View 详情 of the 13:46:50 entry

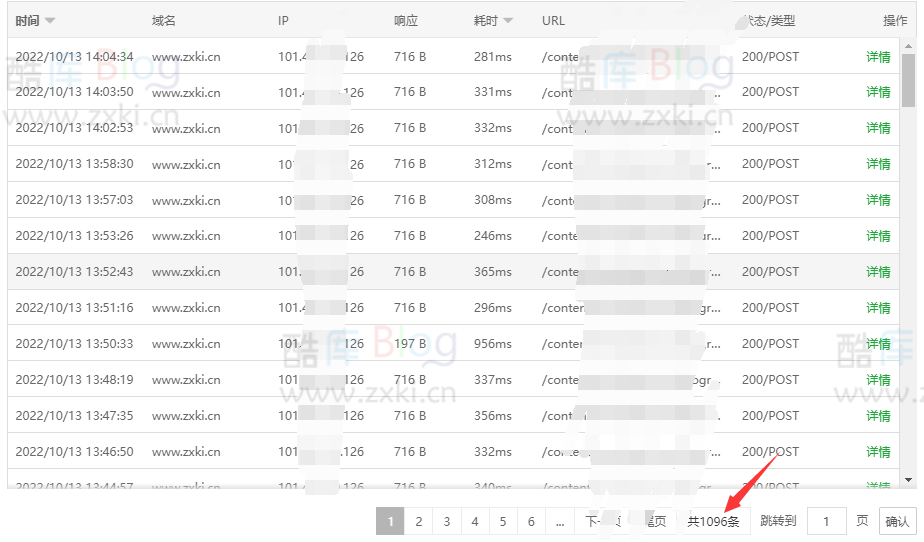tap(878, 452)
